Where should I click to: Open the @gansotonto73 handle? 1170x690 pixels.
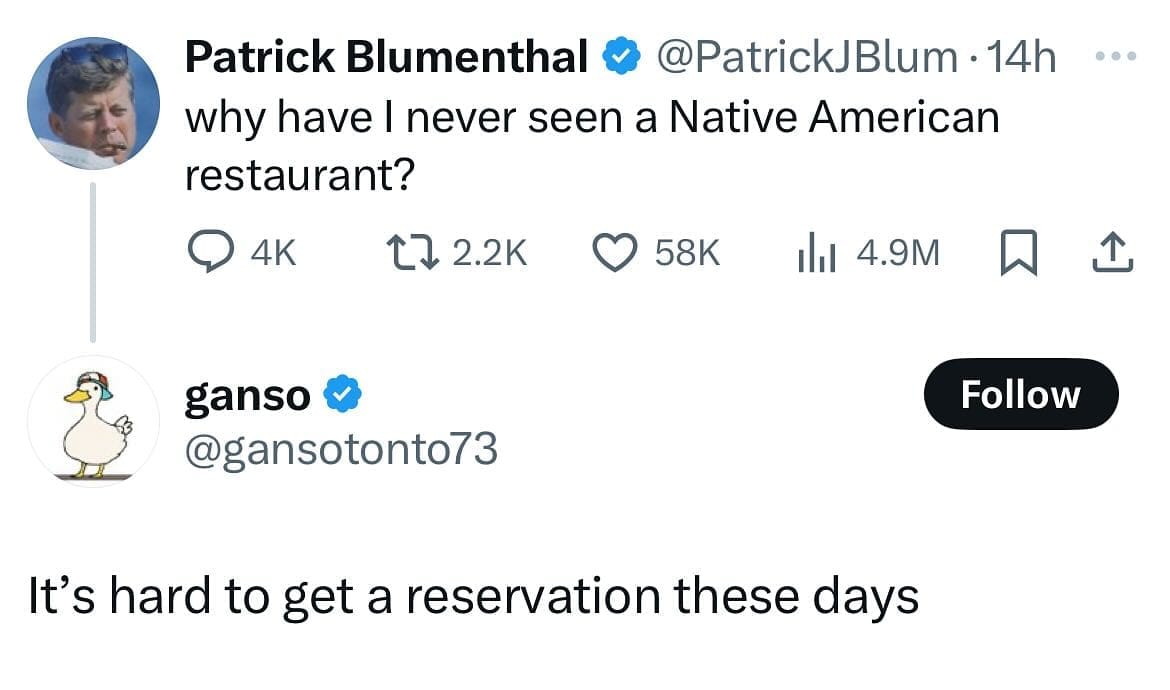point(340,450)
